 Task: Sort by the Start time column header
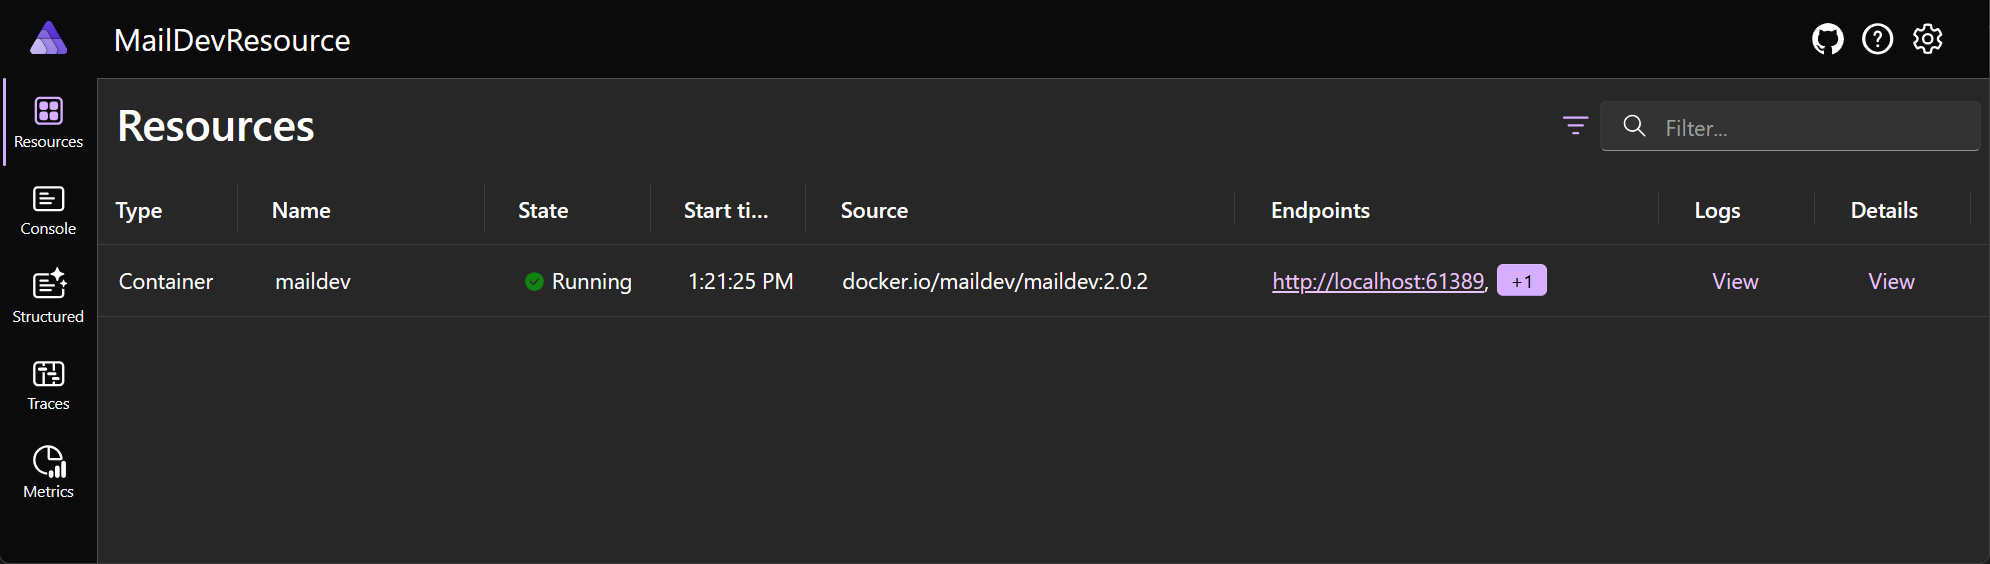pos(726,210)
